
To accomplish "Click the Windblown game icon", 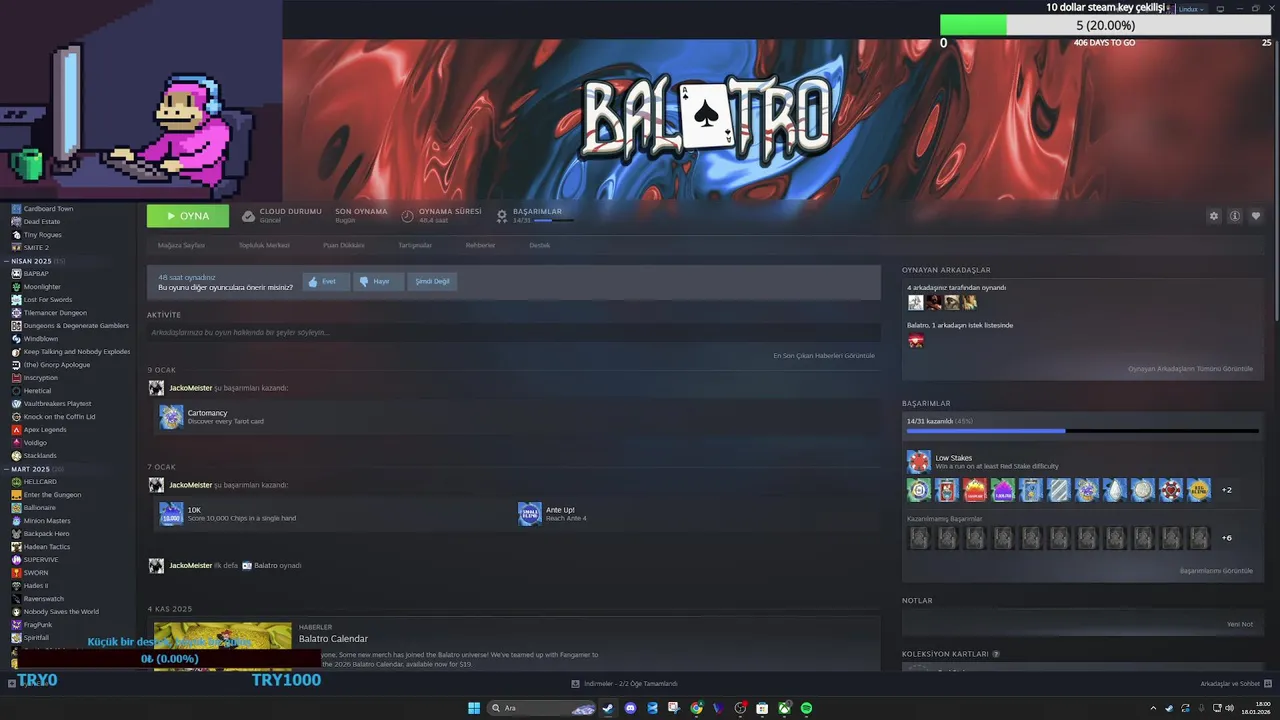I will [x=16, y=339].
